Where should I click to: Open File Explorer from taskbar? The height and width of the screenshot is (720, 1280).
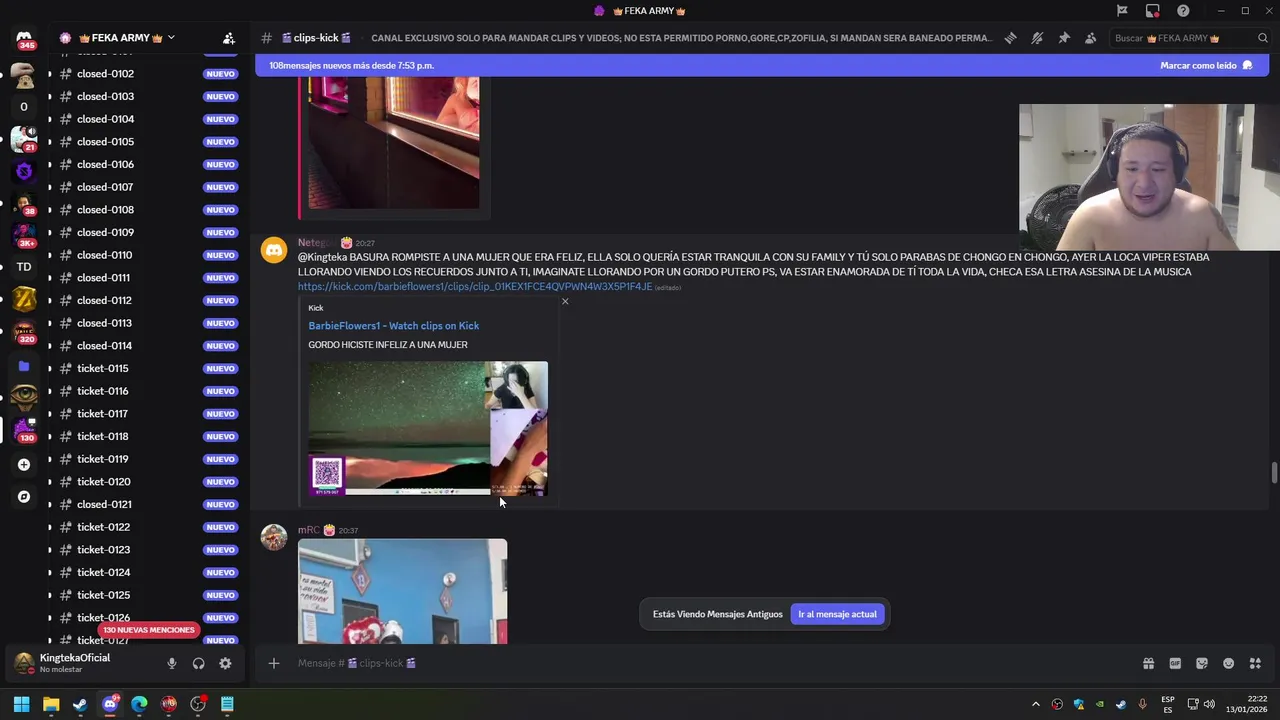(51, 704)
